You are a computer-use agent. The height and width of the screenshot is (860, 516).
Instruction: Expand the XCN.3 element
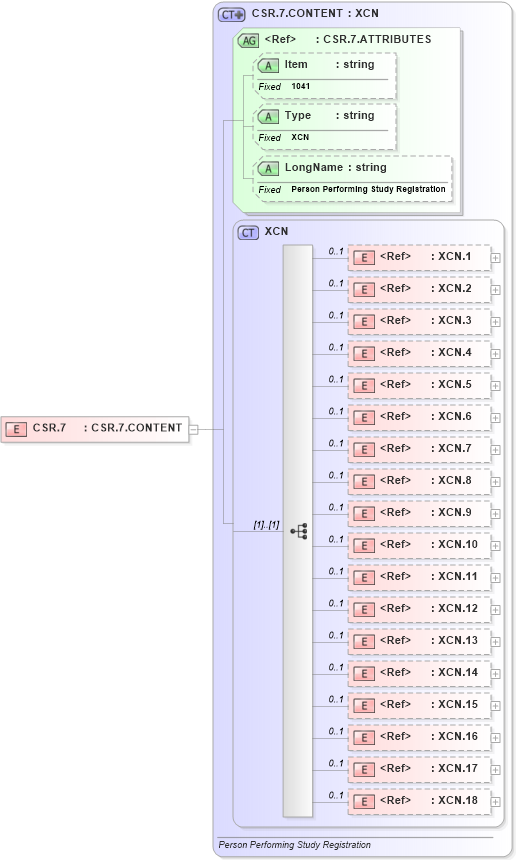coord(495,321)
